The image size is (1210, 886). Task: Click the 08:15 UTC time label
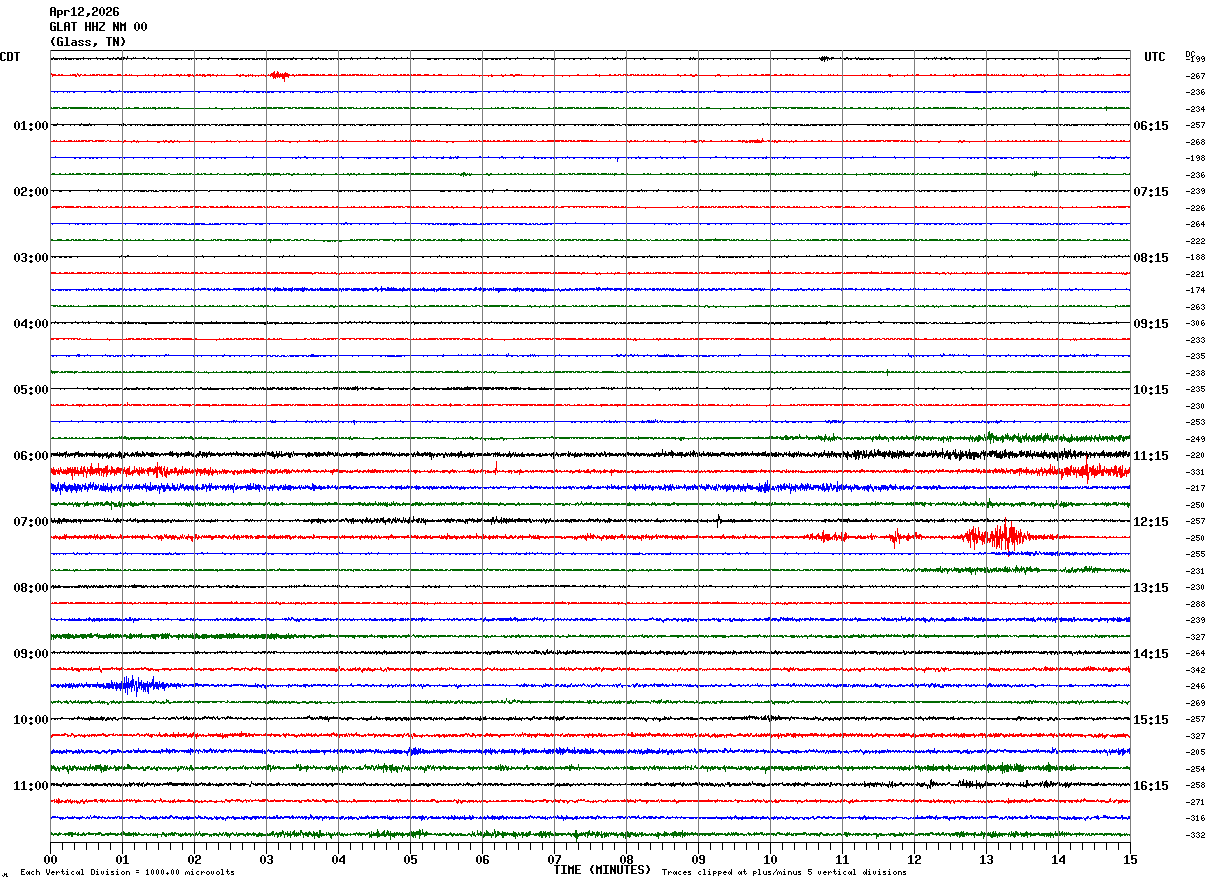click(1150, 258)
